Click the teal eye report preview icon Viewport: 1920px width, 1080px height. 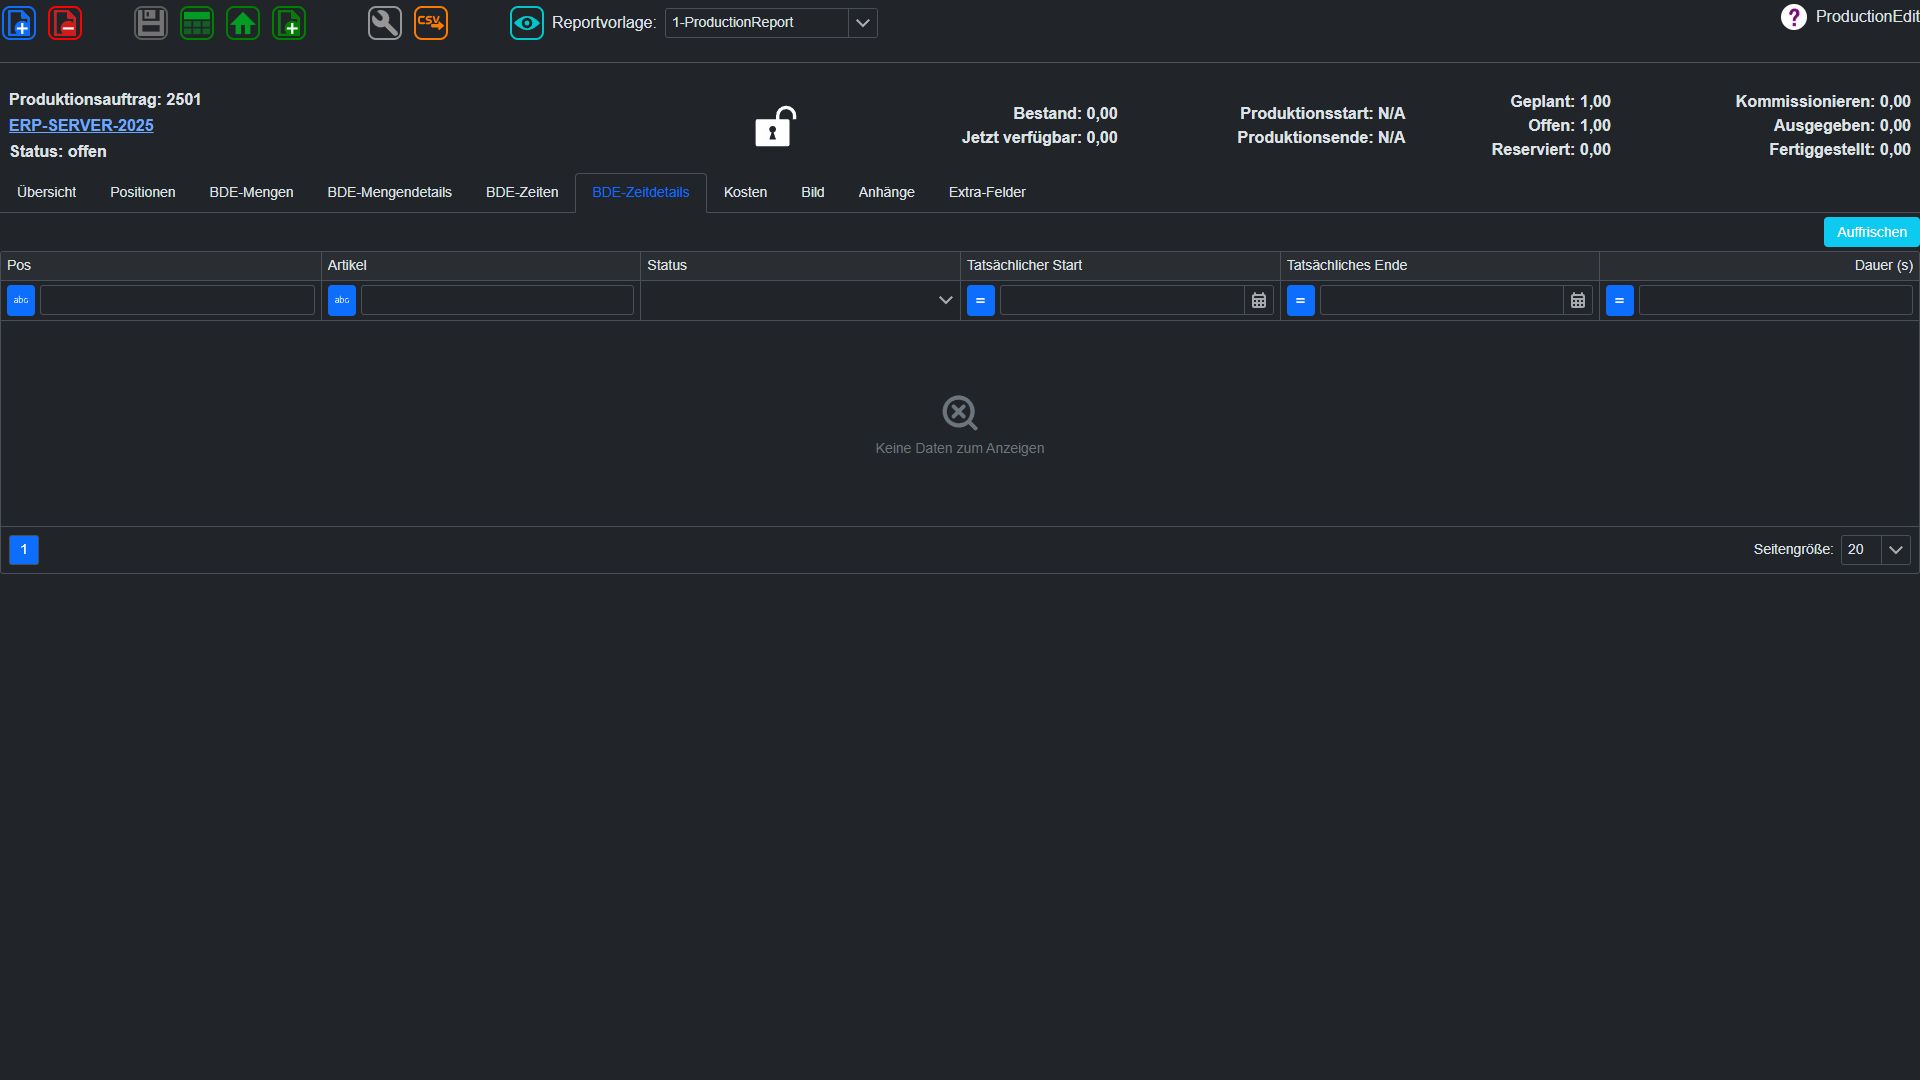point(527,22)
